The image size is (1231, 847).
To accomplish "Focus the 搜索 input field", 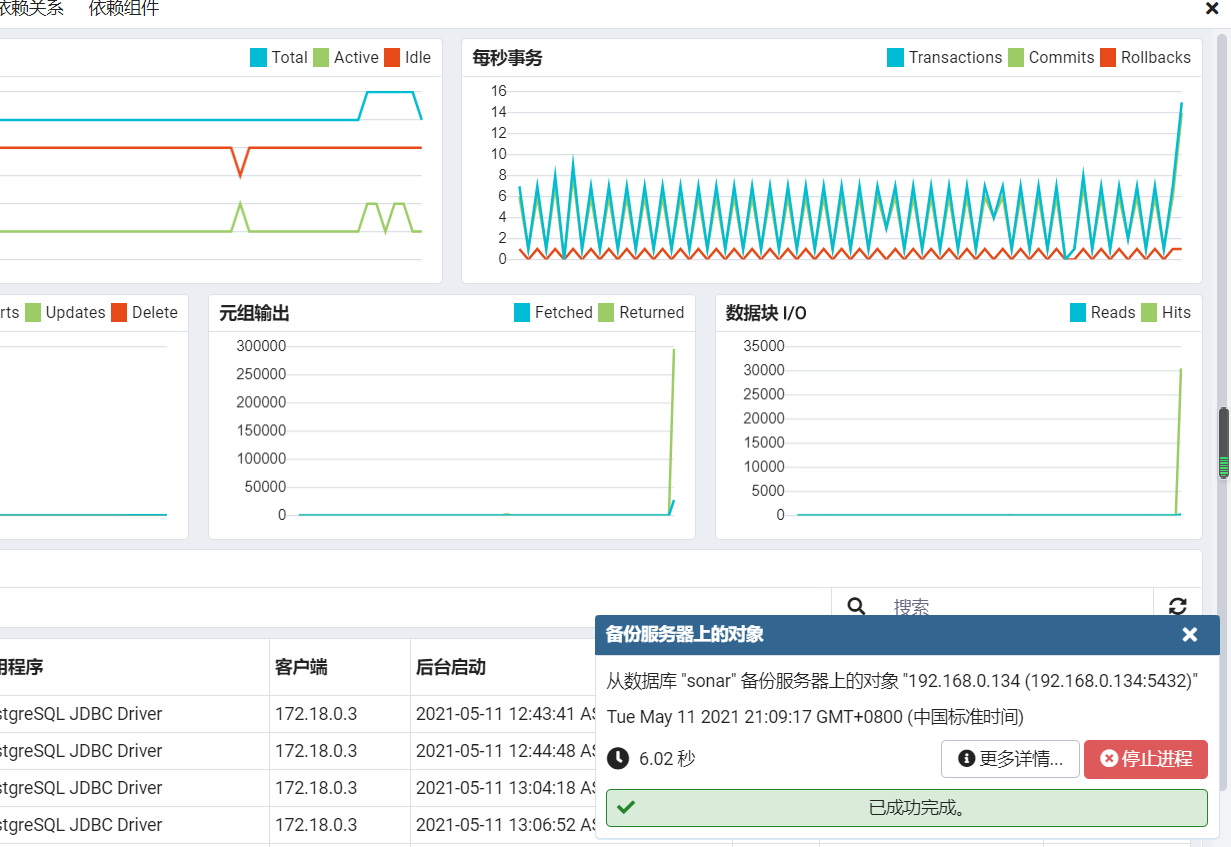I will coord(1010,606).
